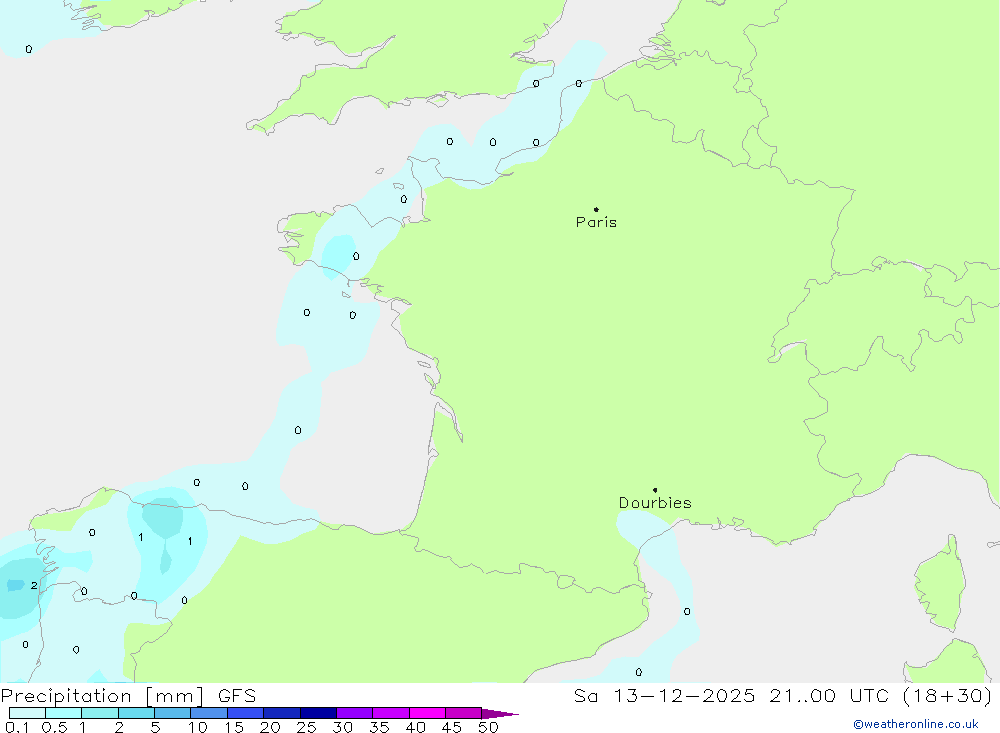Click the date Sa 13-12-2025 text

(x=665, y=696)
